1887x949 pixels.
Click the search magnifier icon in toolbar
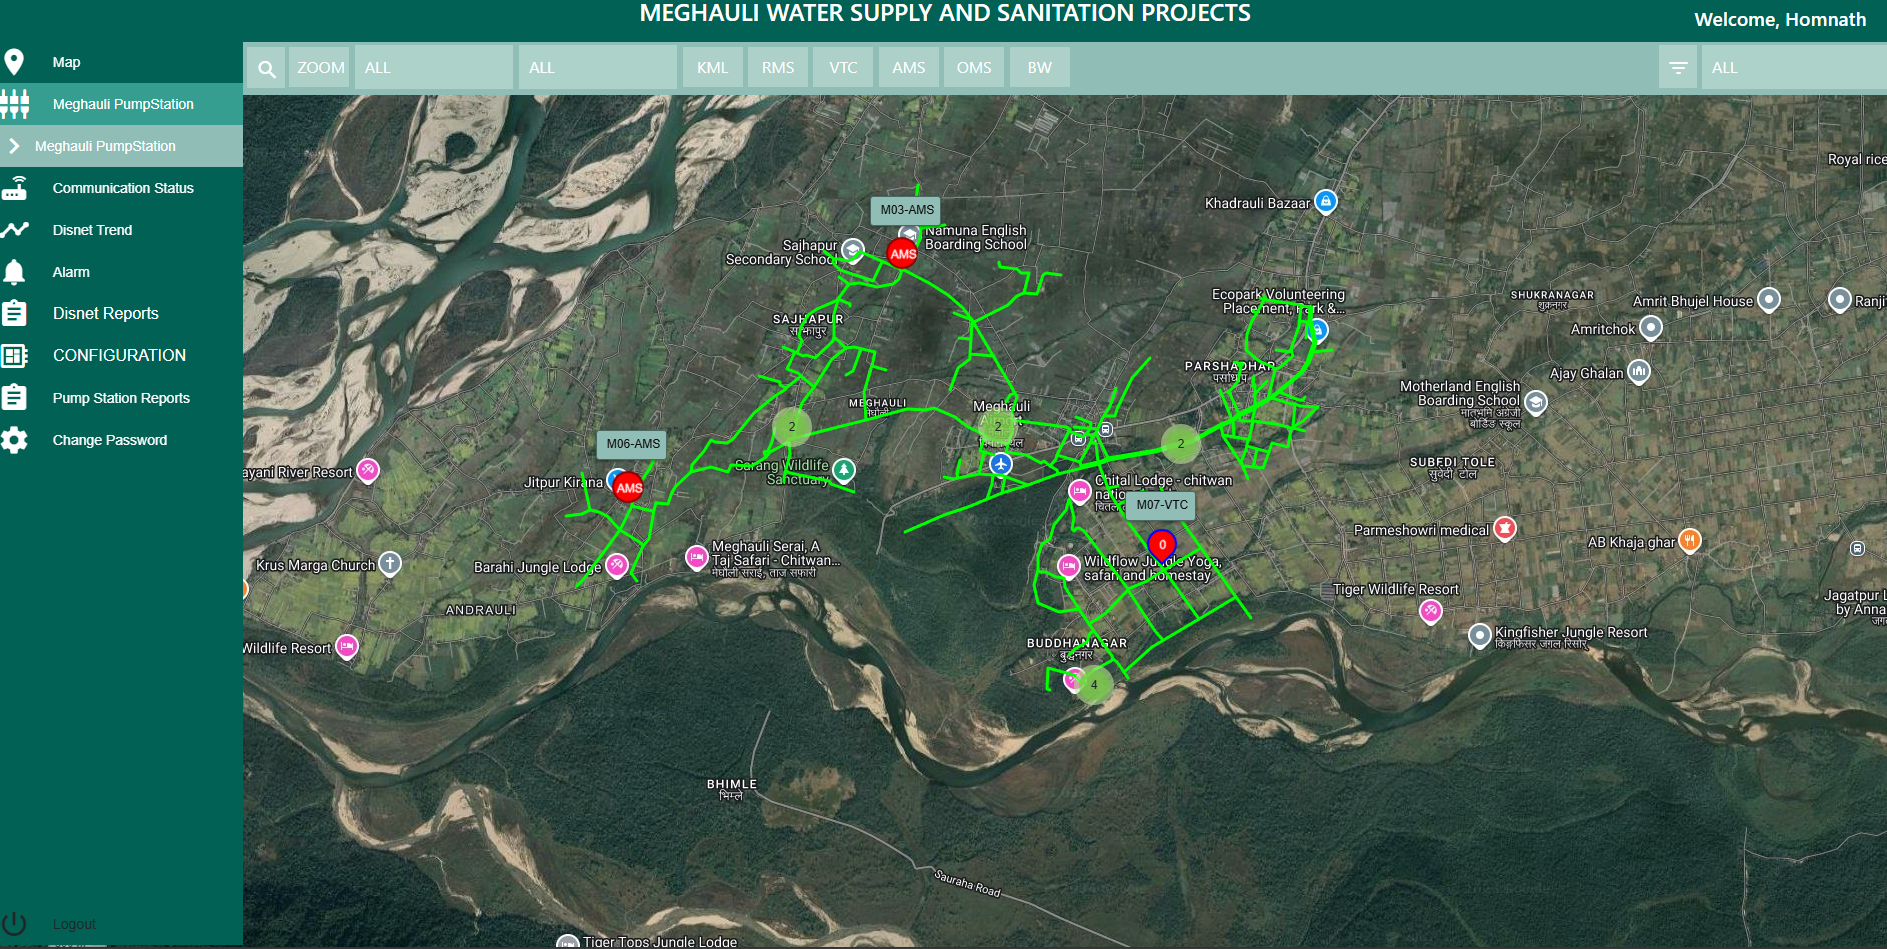(x=266, y=68)
